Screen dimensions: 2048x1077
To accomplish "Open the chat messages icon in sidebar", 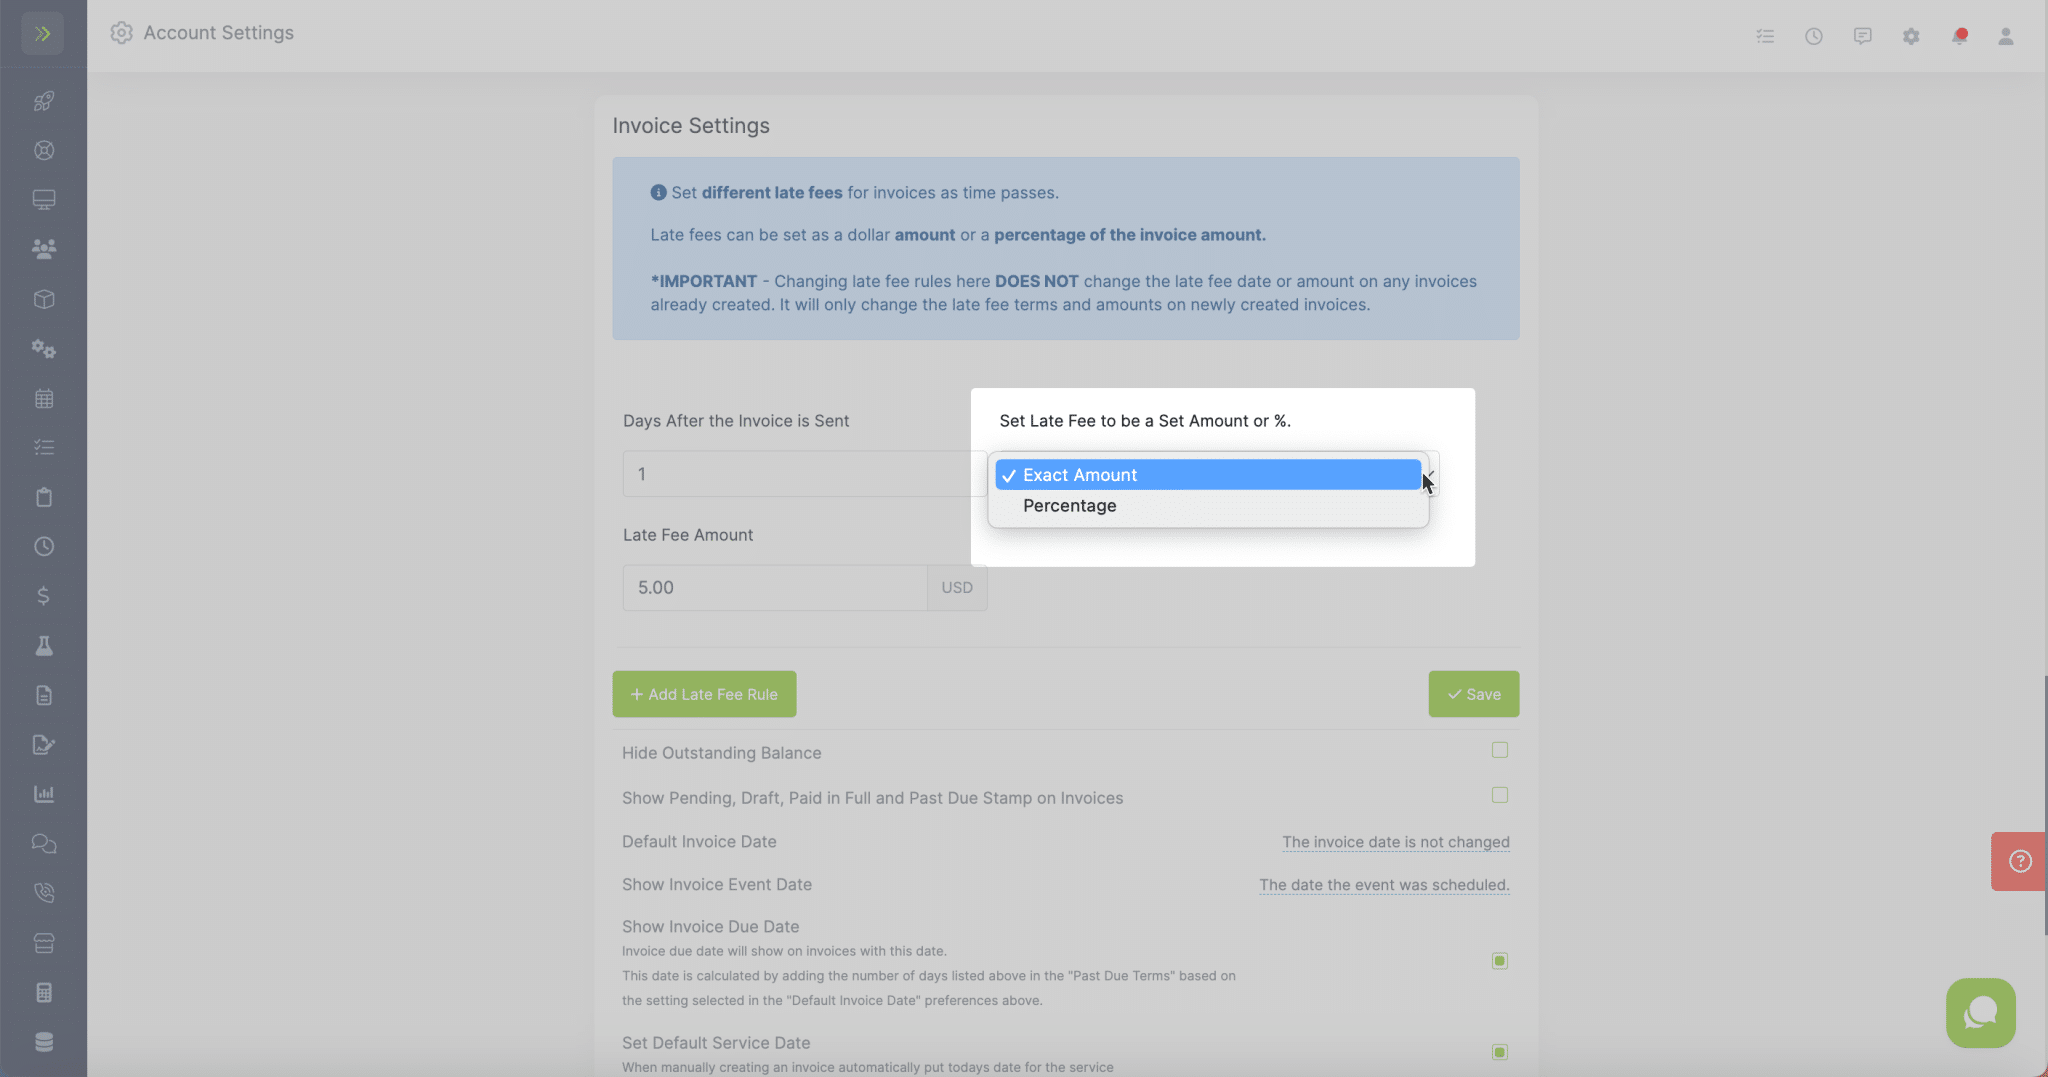I will (x=44, y=843).
